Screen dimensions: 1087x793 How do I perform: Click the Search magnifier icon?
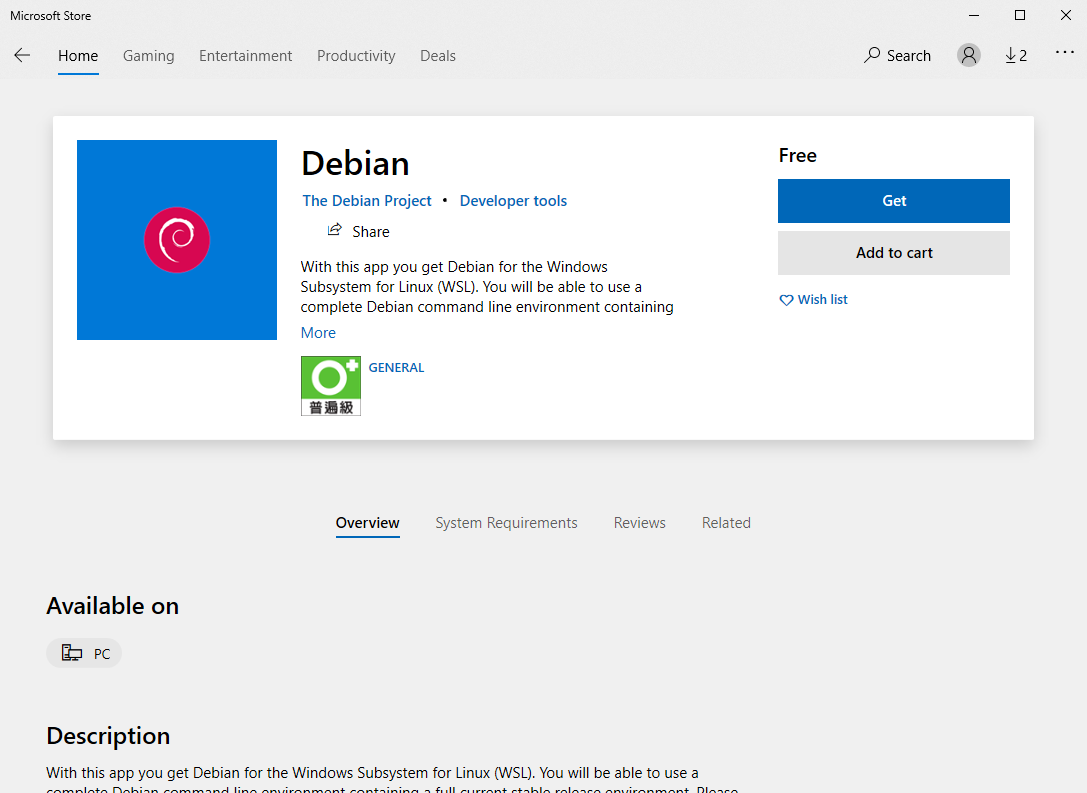click(x=871, y=55)
